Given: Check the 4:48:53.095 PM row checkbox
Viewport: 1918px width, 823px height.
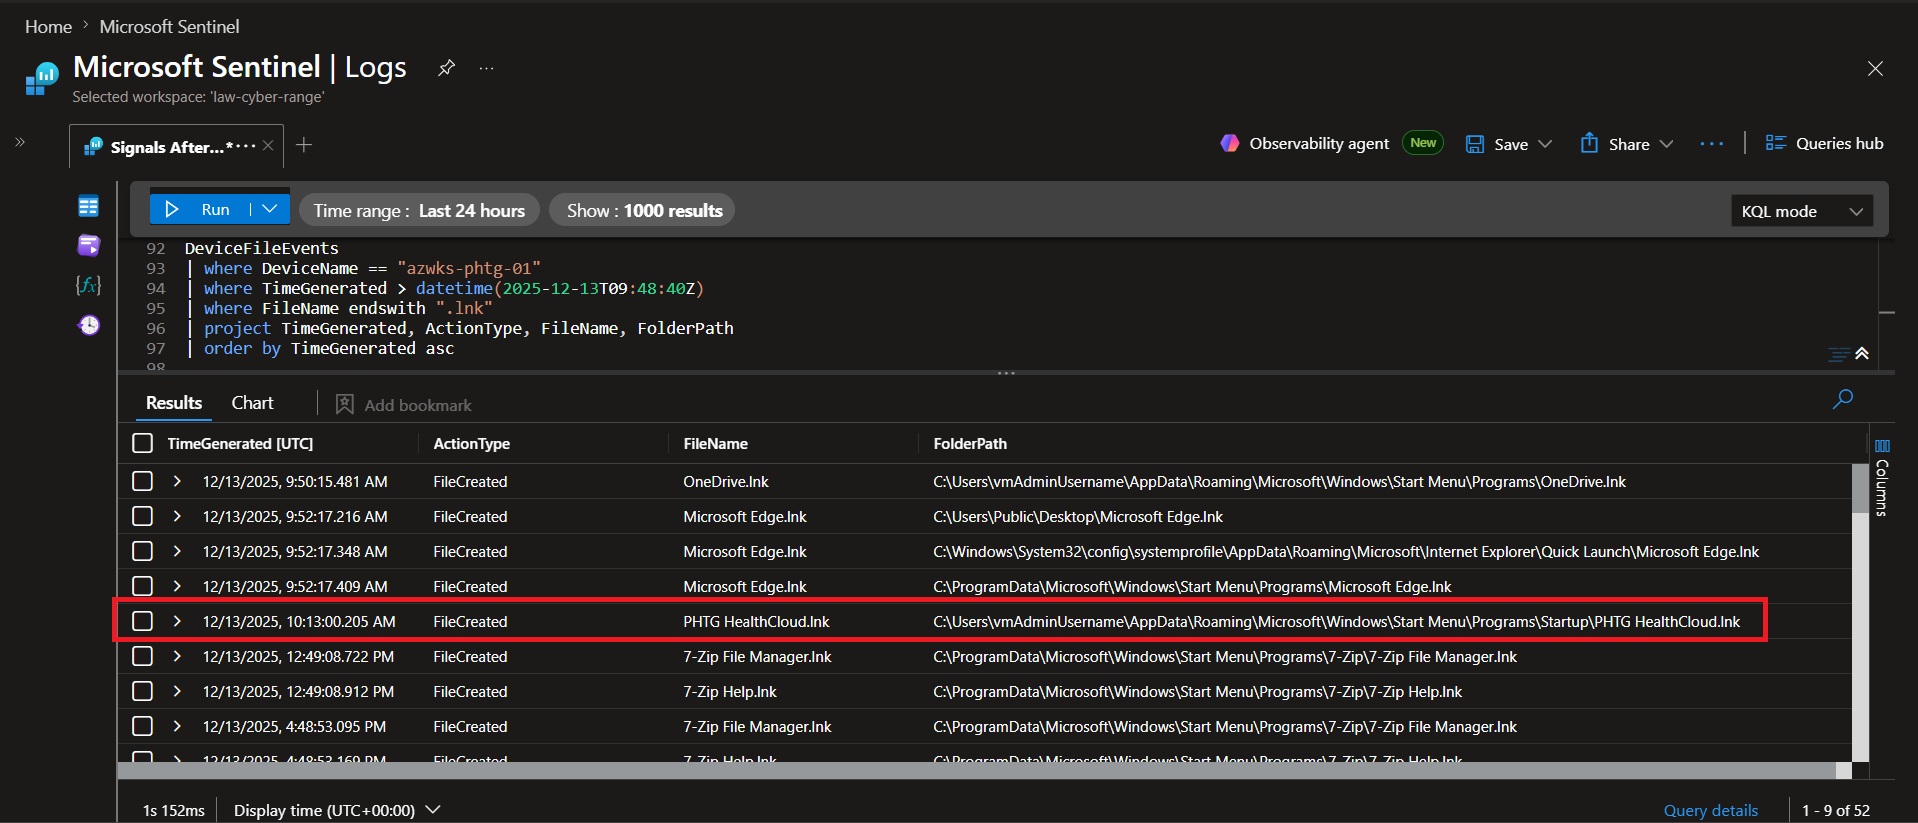Looking at the screenshot, I should (143, 726).
